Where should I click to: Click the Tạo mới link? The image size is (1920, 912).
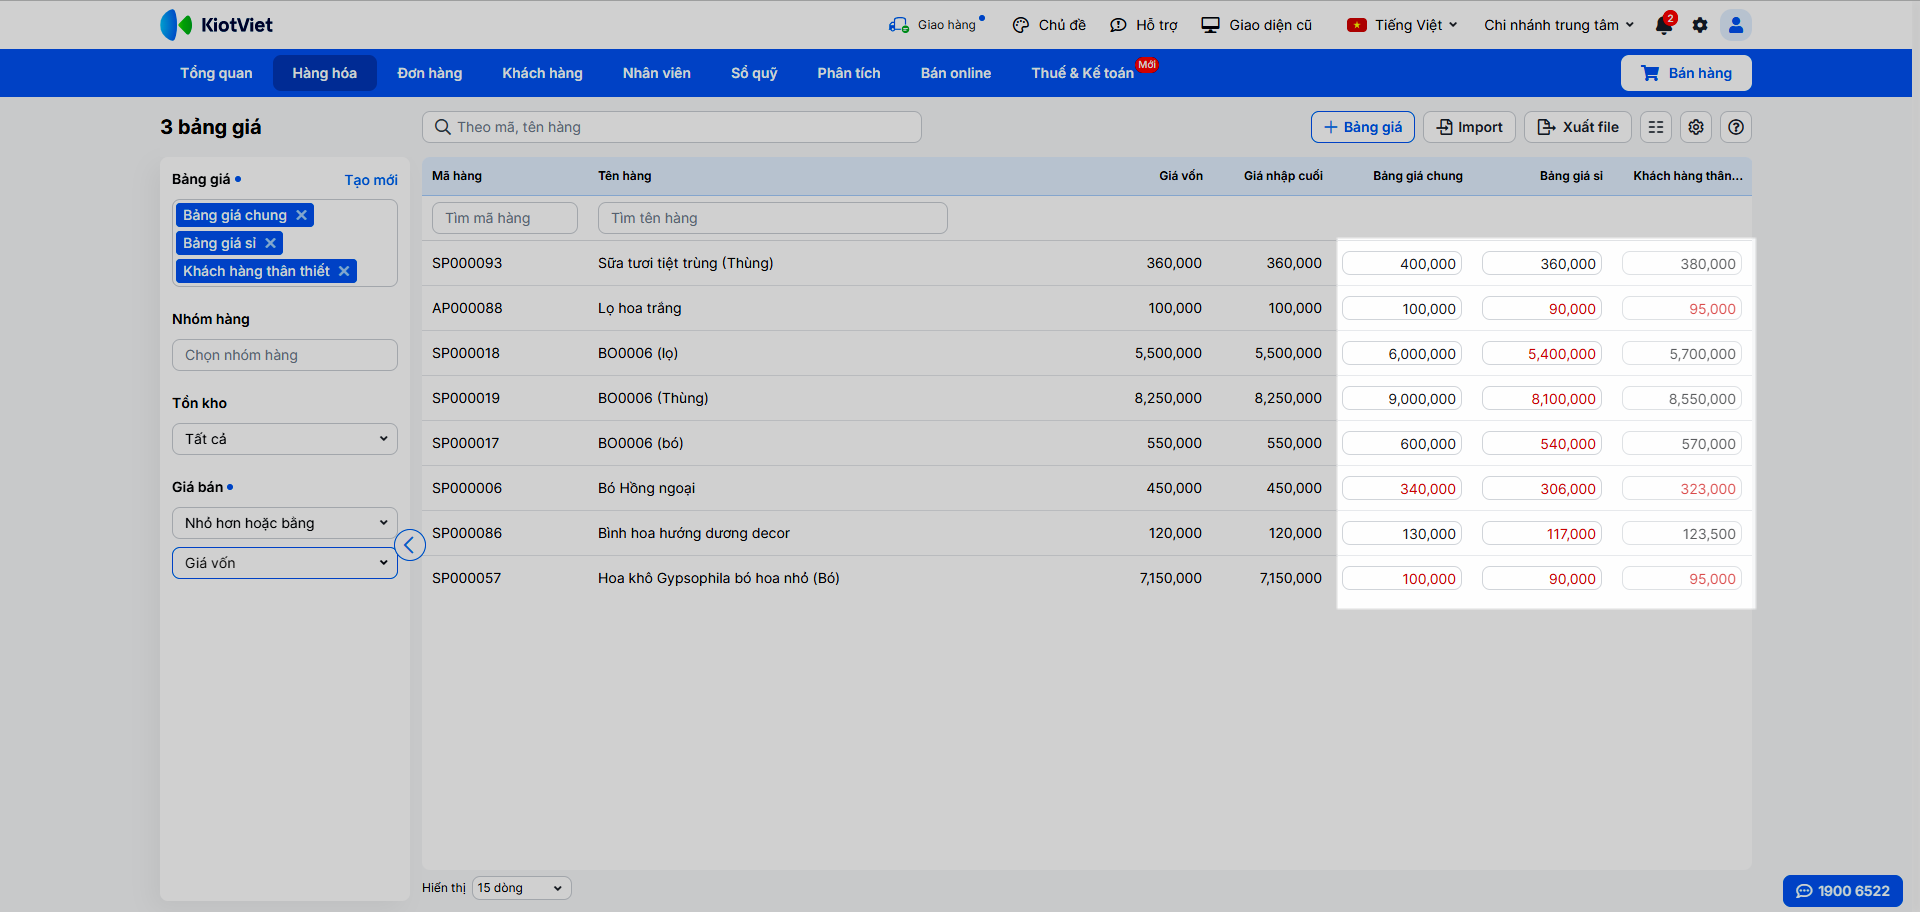click(x=371, y=180)
